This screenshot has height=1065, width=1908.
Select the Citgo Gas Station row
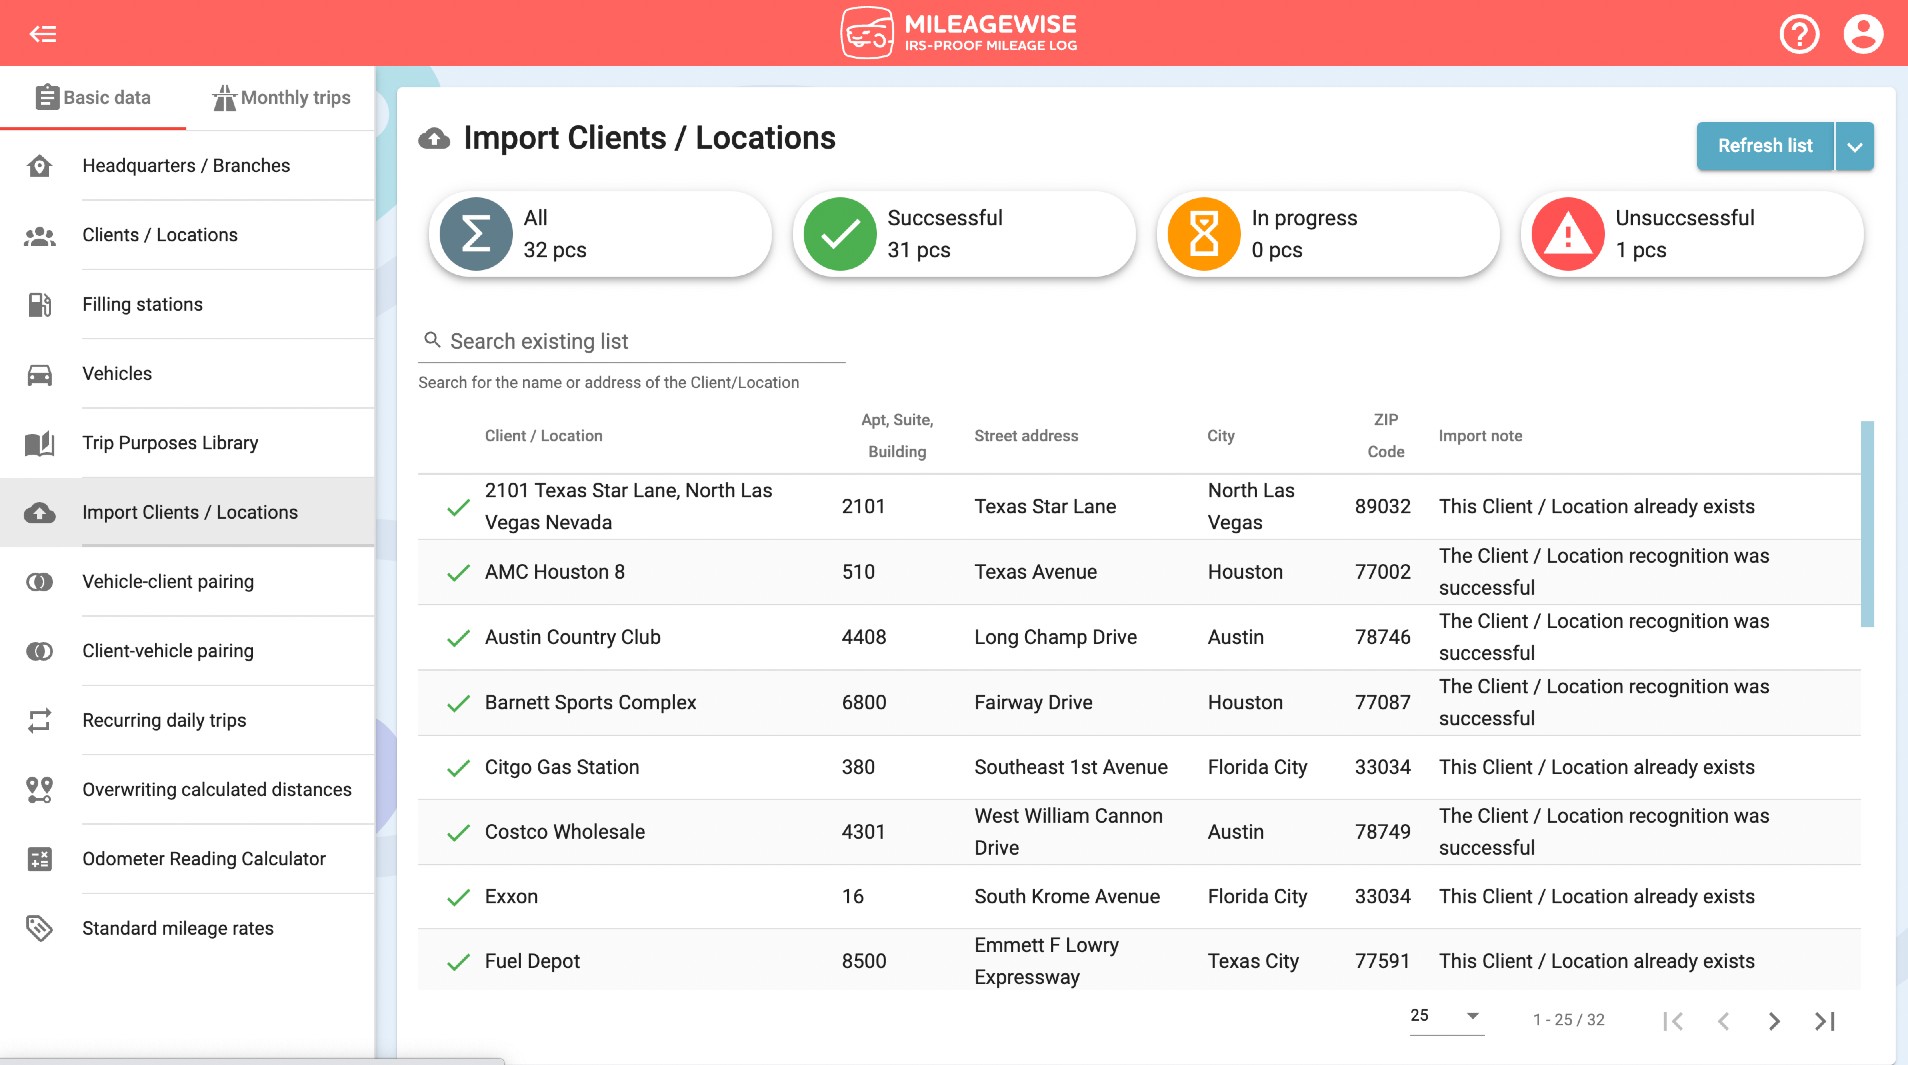coord(1139,767)
